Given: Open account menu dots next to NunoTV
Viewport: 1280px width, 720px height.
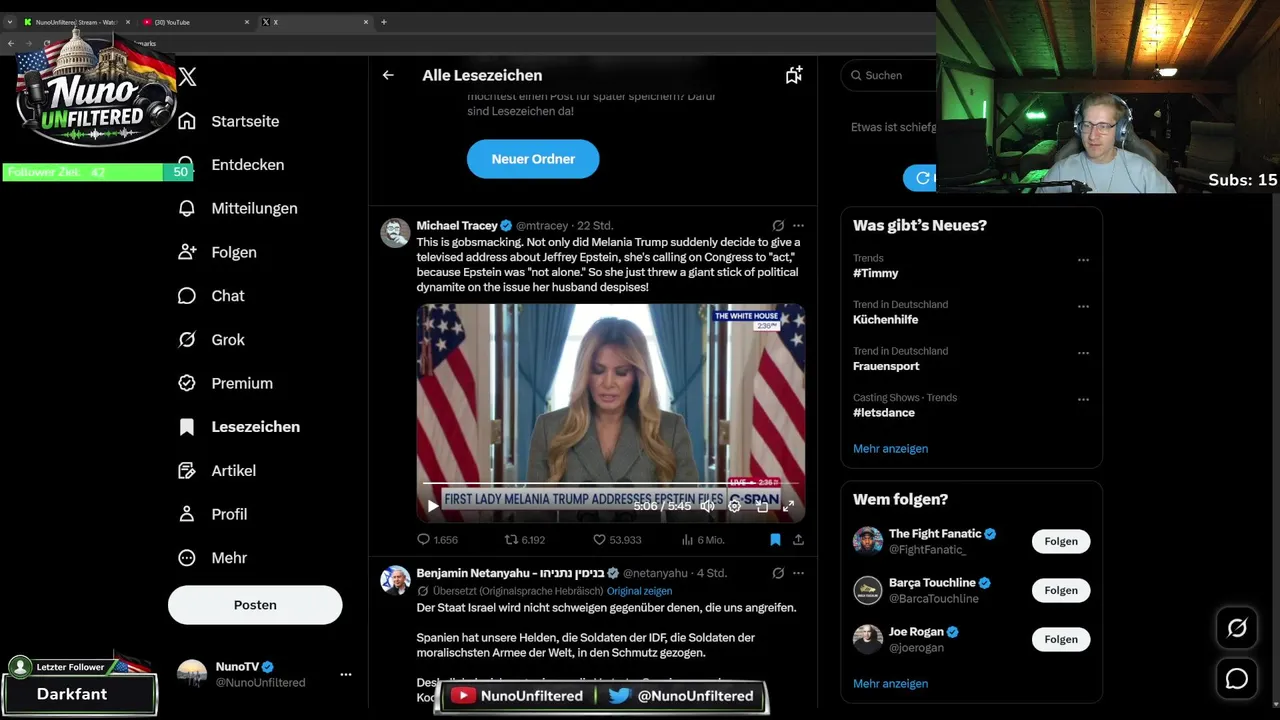Looking at the screenshot, I should click(x=345, y=674).
